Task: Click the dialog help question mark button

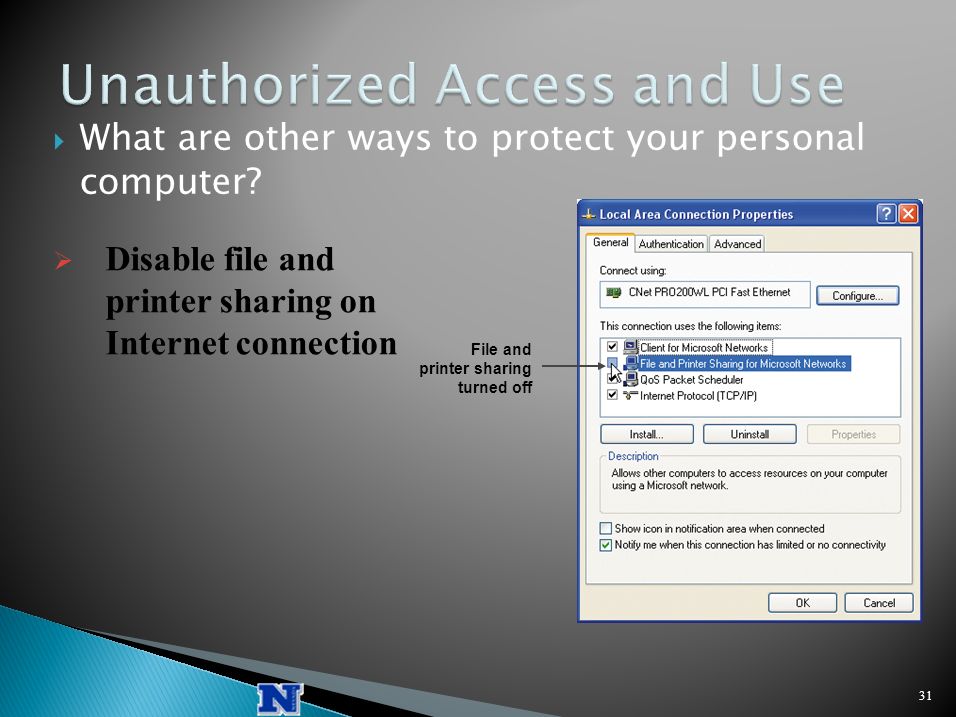Action: 886,214
